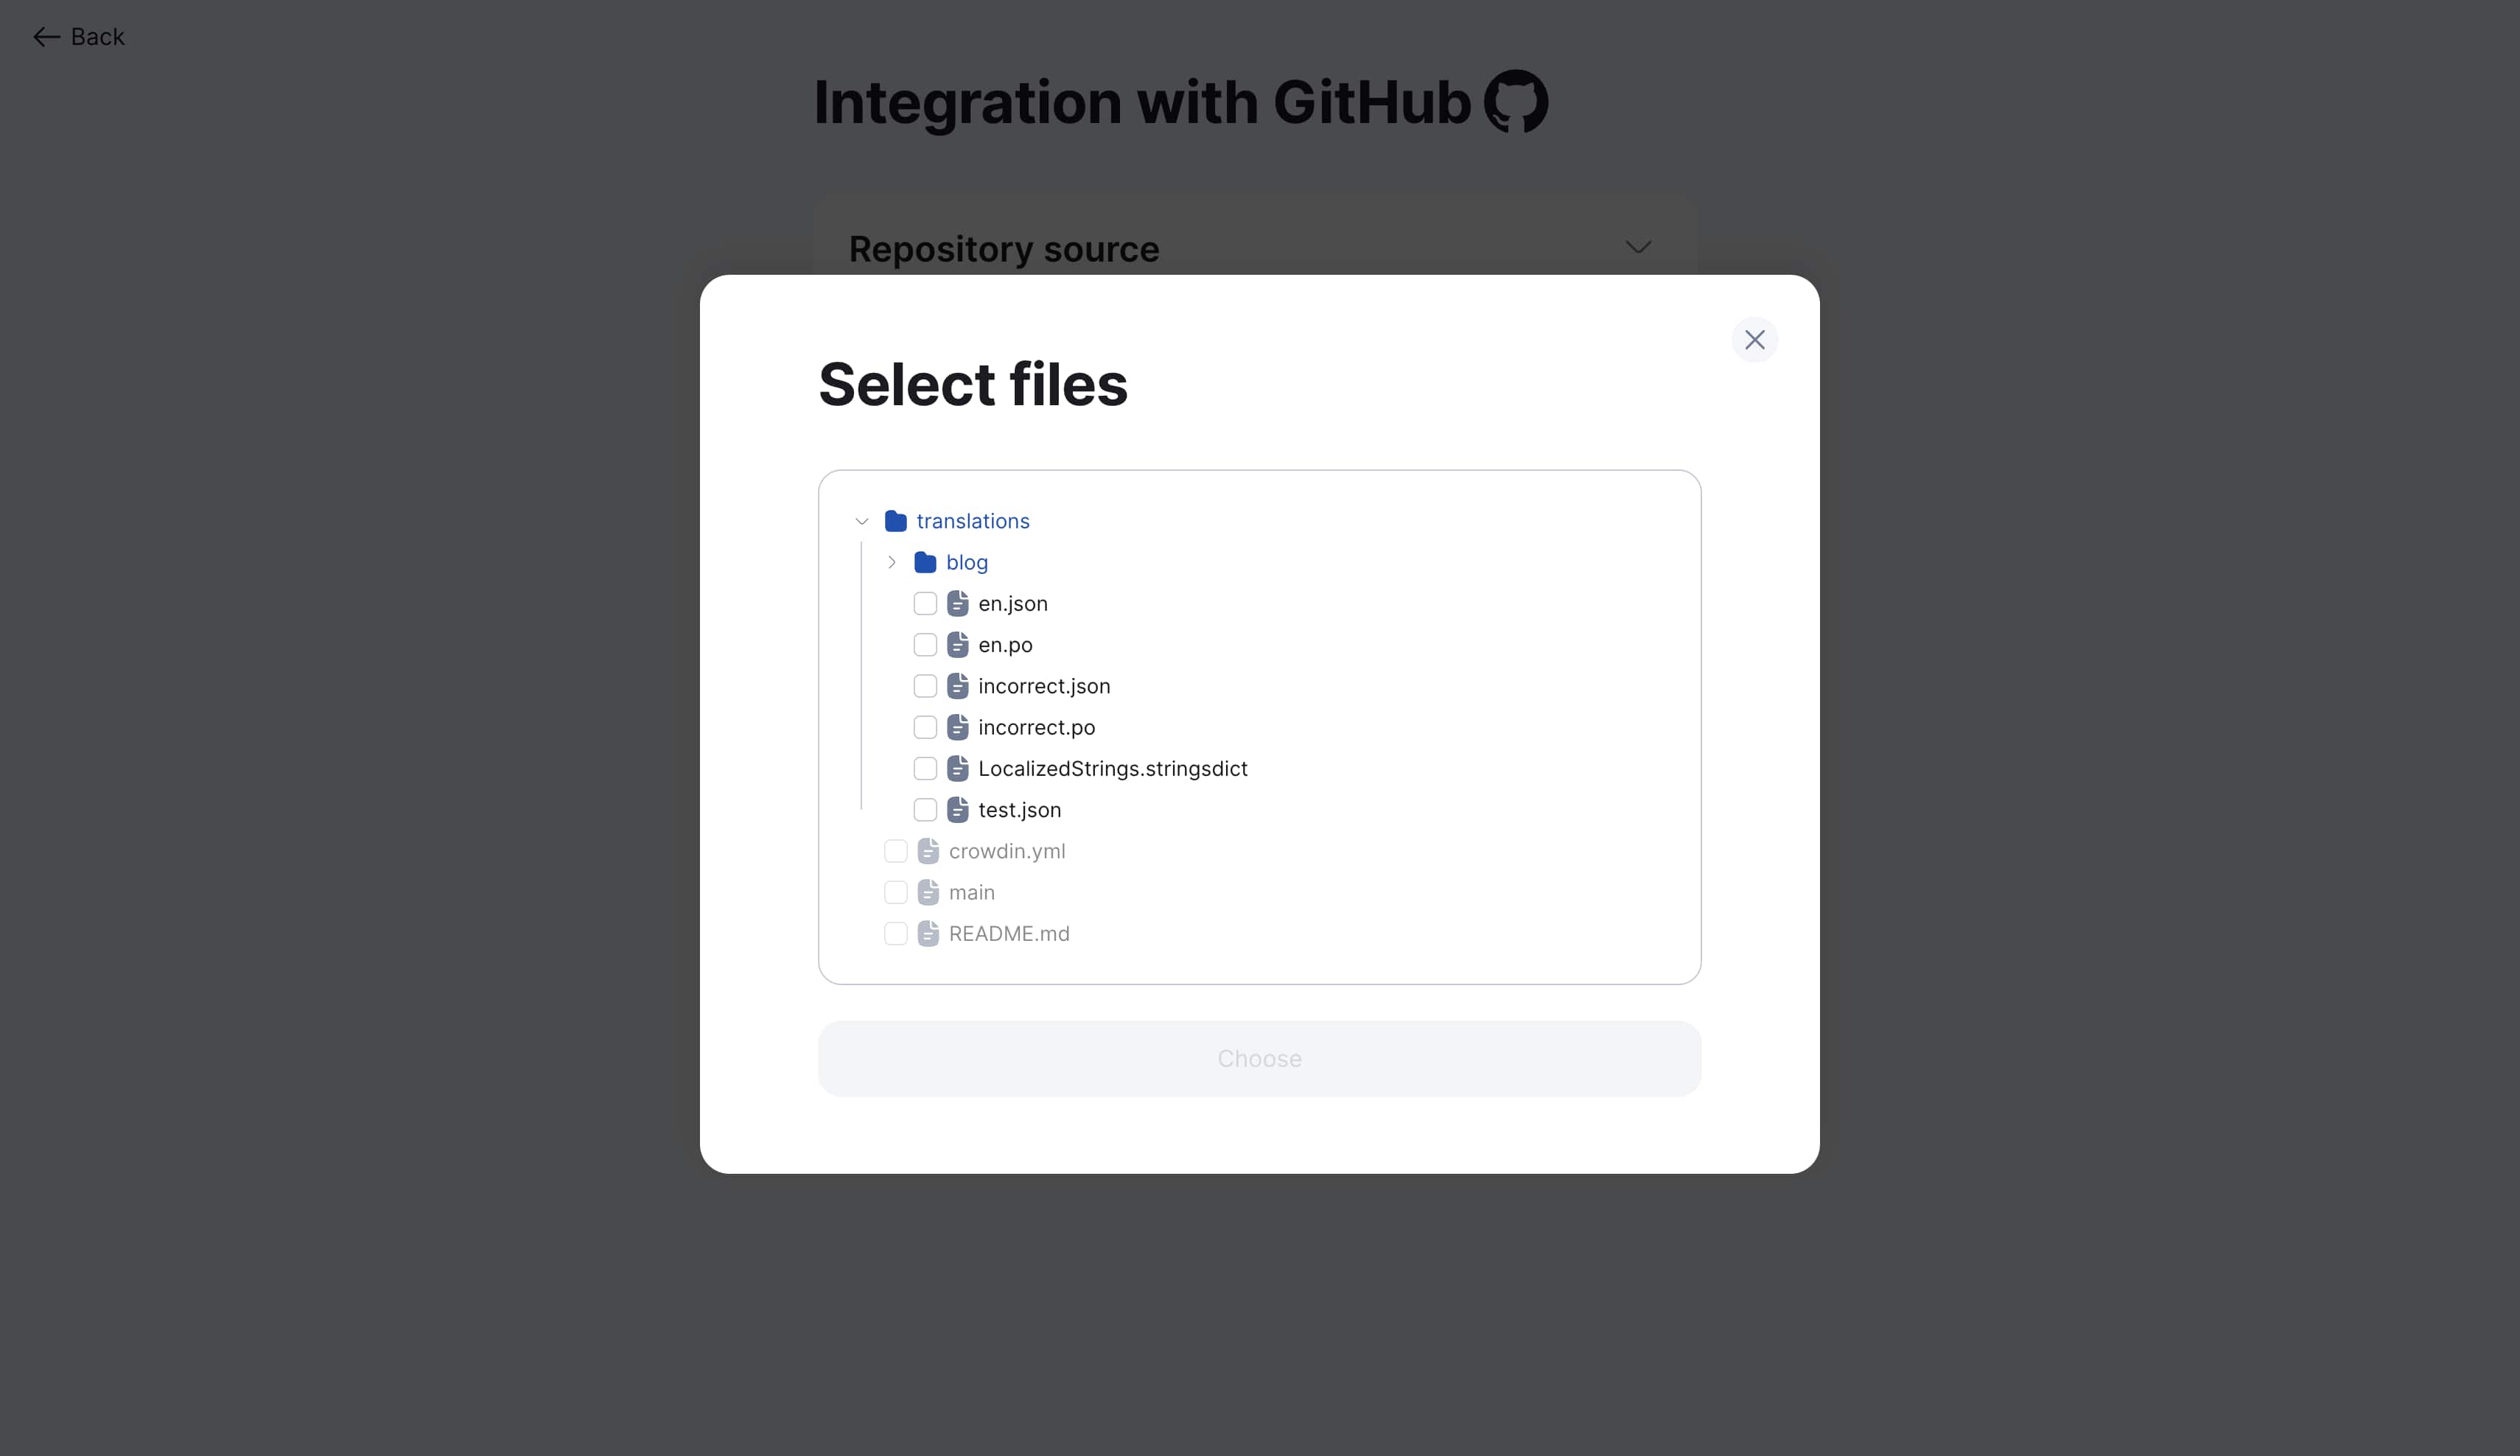Expand the Repository source section chevron
This screenshot has width=2520, height=1456.
click(1637, 247)
